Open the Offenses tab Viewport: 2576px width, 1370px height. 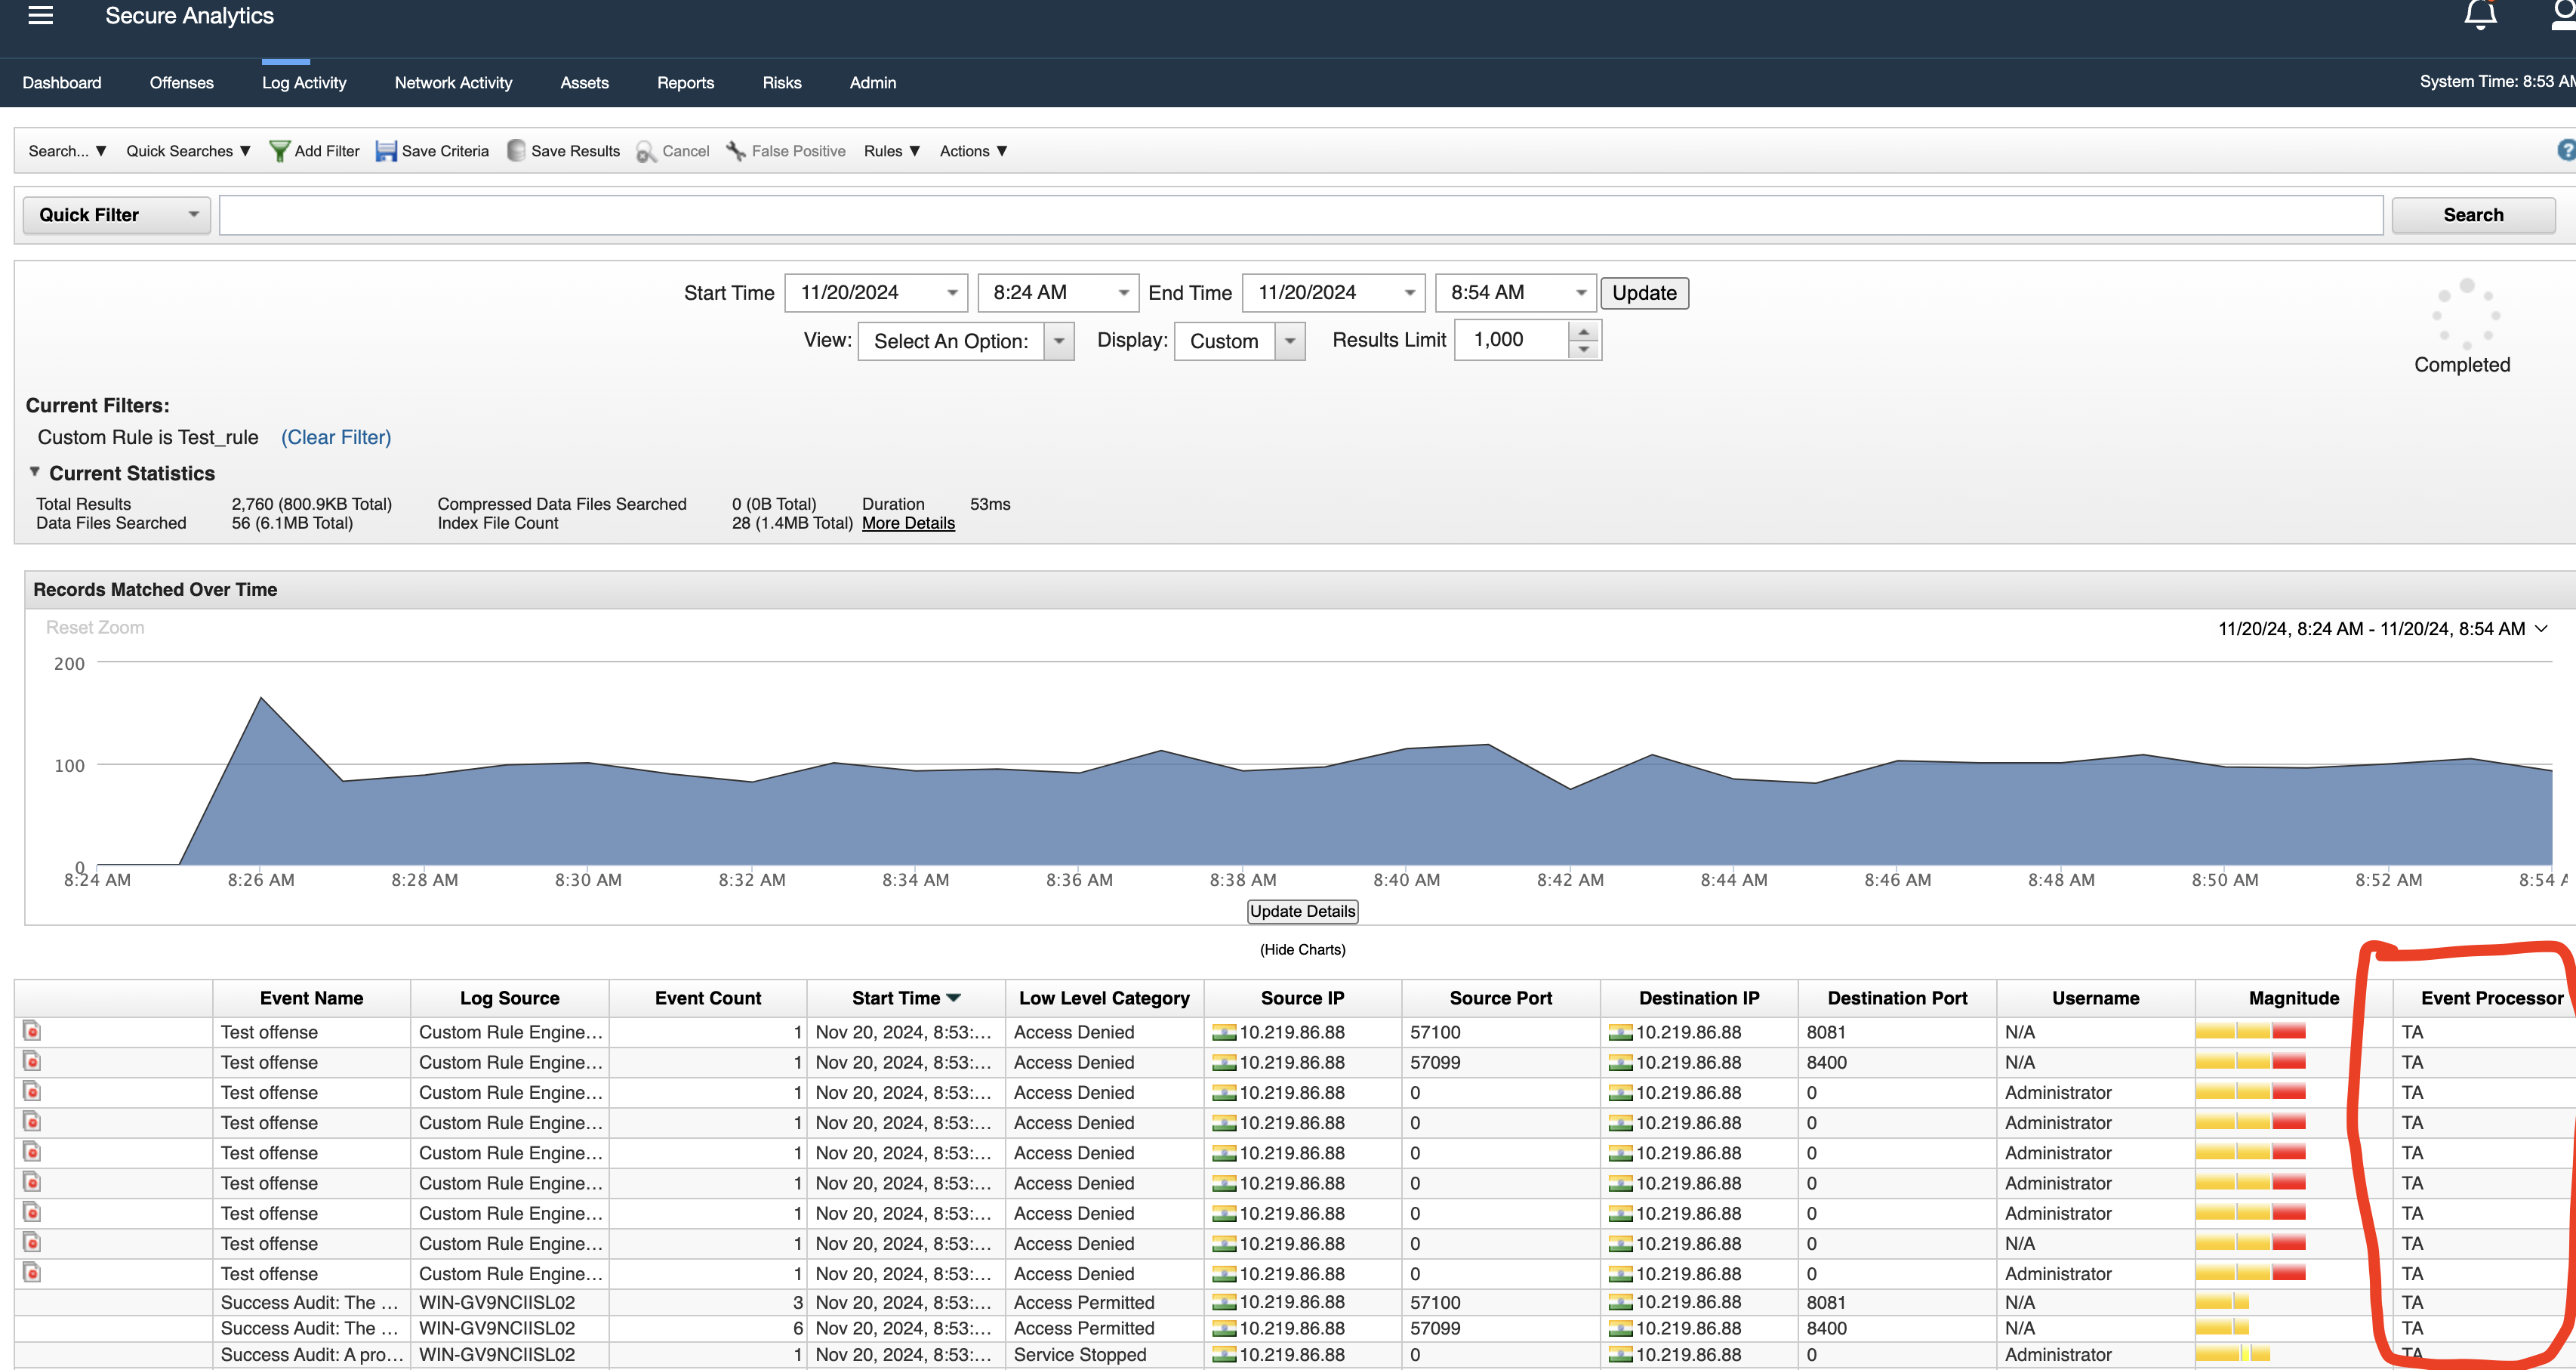tap(181, 83)
